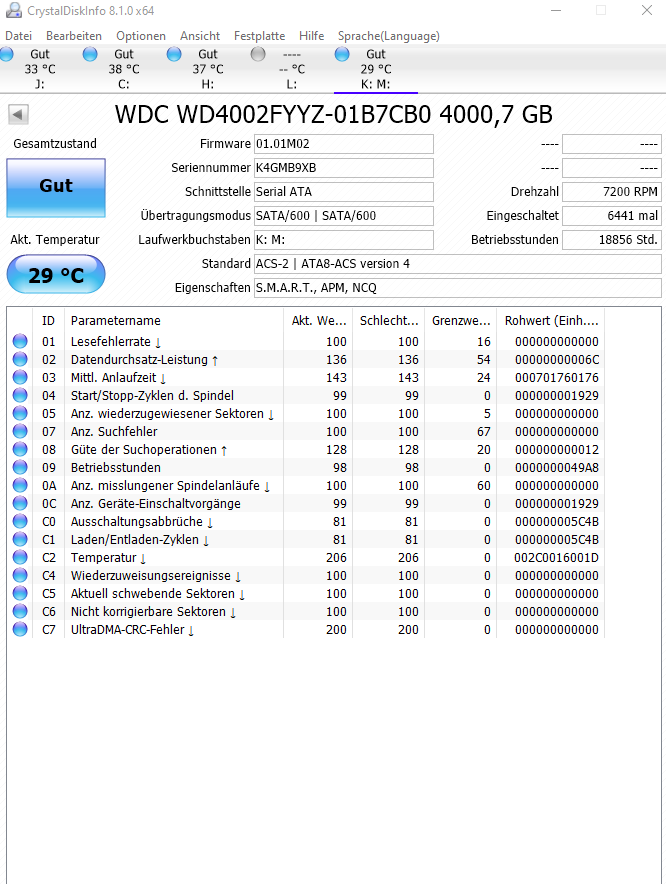Screen dimensions: 666x884
Task: Click status orb of Anz. Suchfehler row
Action: (20, 431)
